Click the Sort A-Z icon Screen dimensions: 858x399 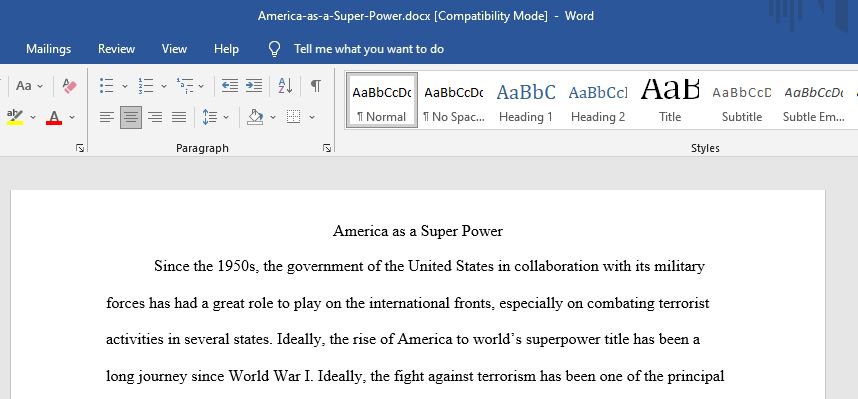(285, 86)
